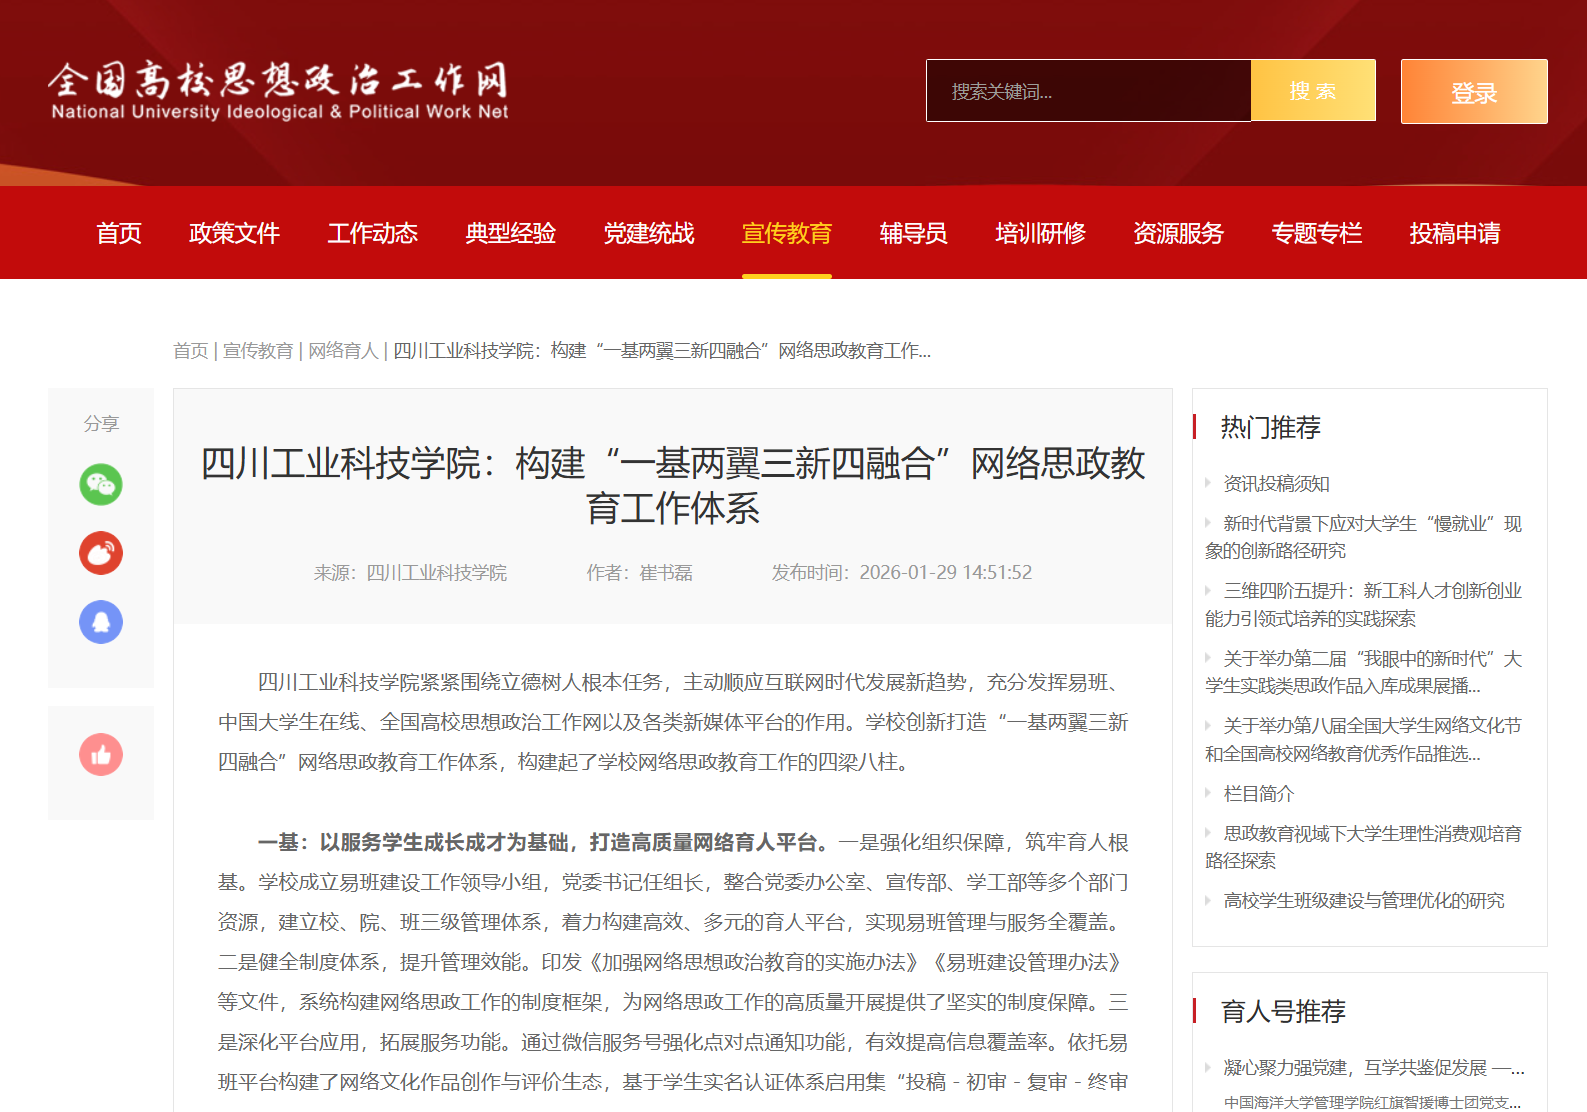
Task: Share article via Weibo icon
Action: click(101, 553)
